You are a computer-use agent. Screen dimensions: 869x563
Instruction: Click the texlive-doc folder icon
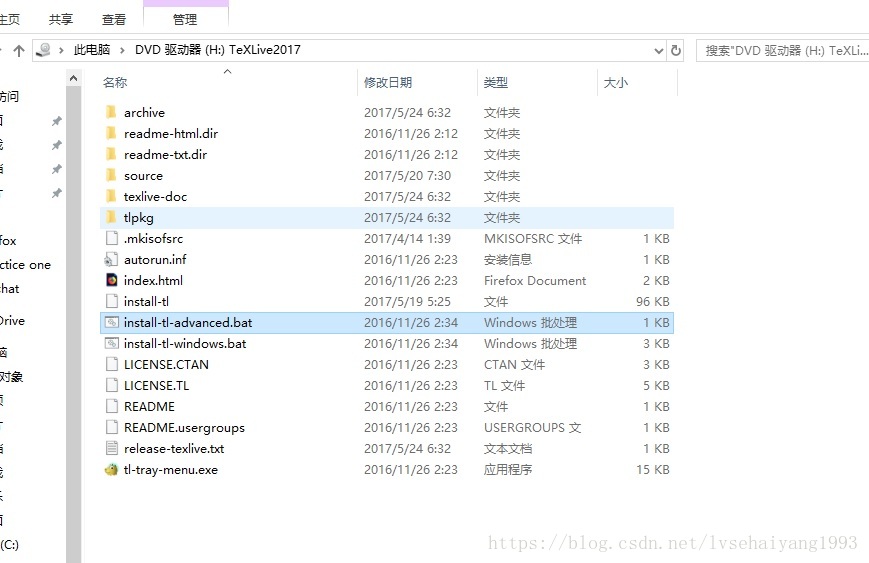pyautogui.click(x=111, y=197)
